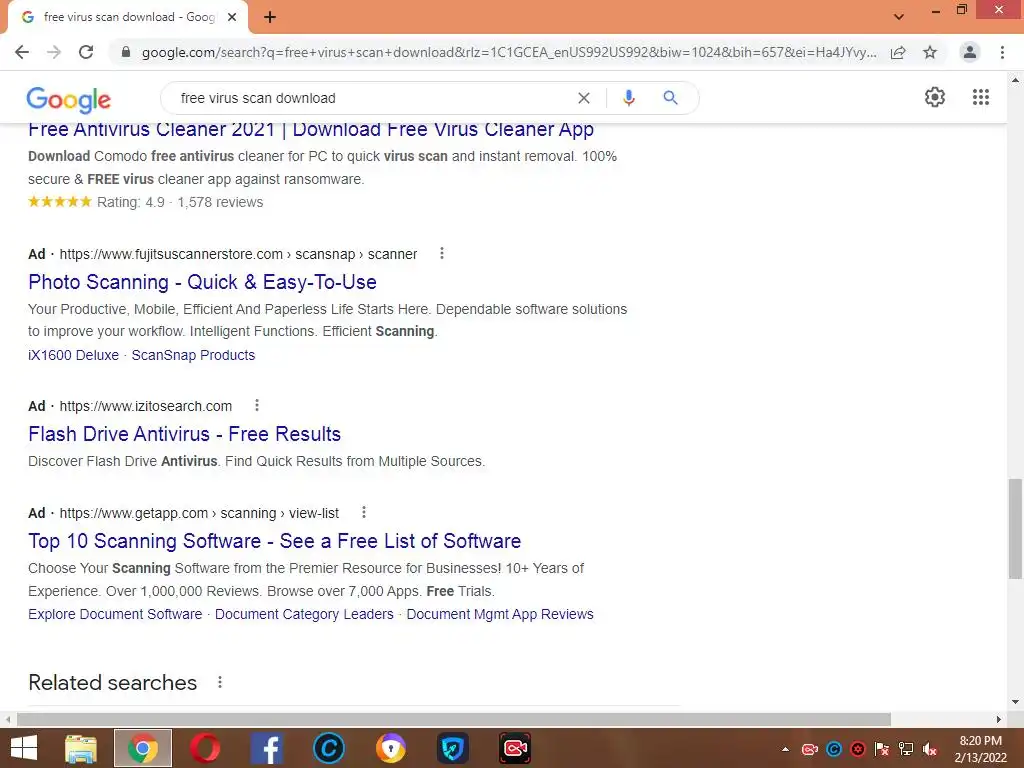Open Free Antivirus Cleaner 2021 result
The image size is (1024, 768).
coord(311,129)
